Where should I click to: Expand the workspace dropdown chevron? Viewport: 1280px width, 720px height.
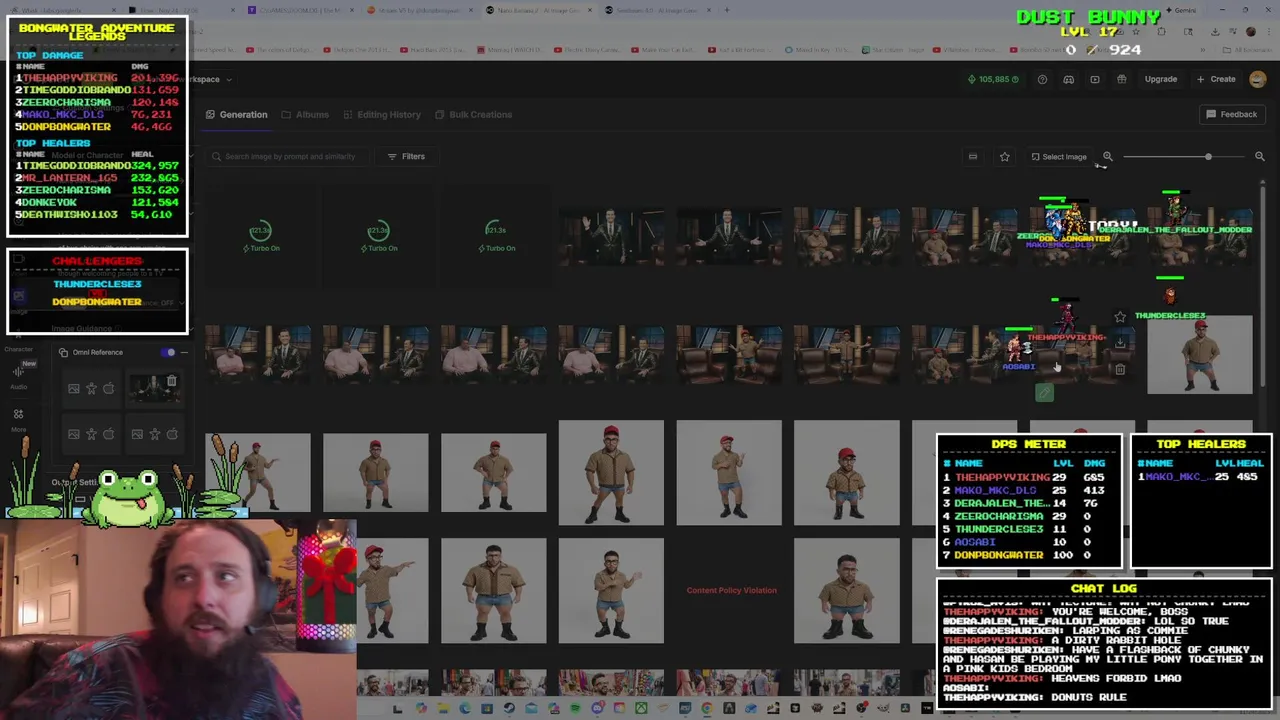point(229,79)
